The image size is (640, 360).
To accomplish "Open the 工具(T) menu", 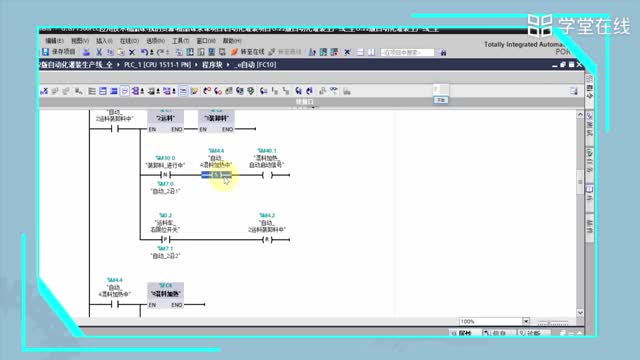I will [x=180, y=41].
